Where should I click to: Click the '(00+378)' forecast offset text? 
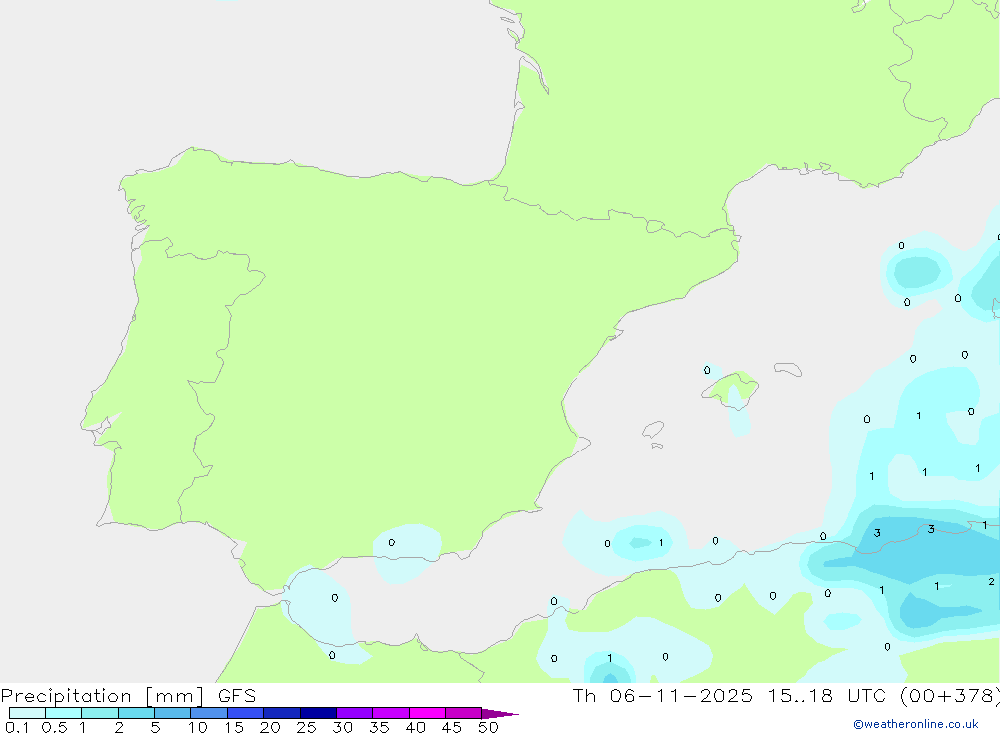tap(950, 695)
